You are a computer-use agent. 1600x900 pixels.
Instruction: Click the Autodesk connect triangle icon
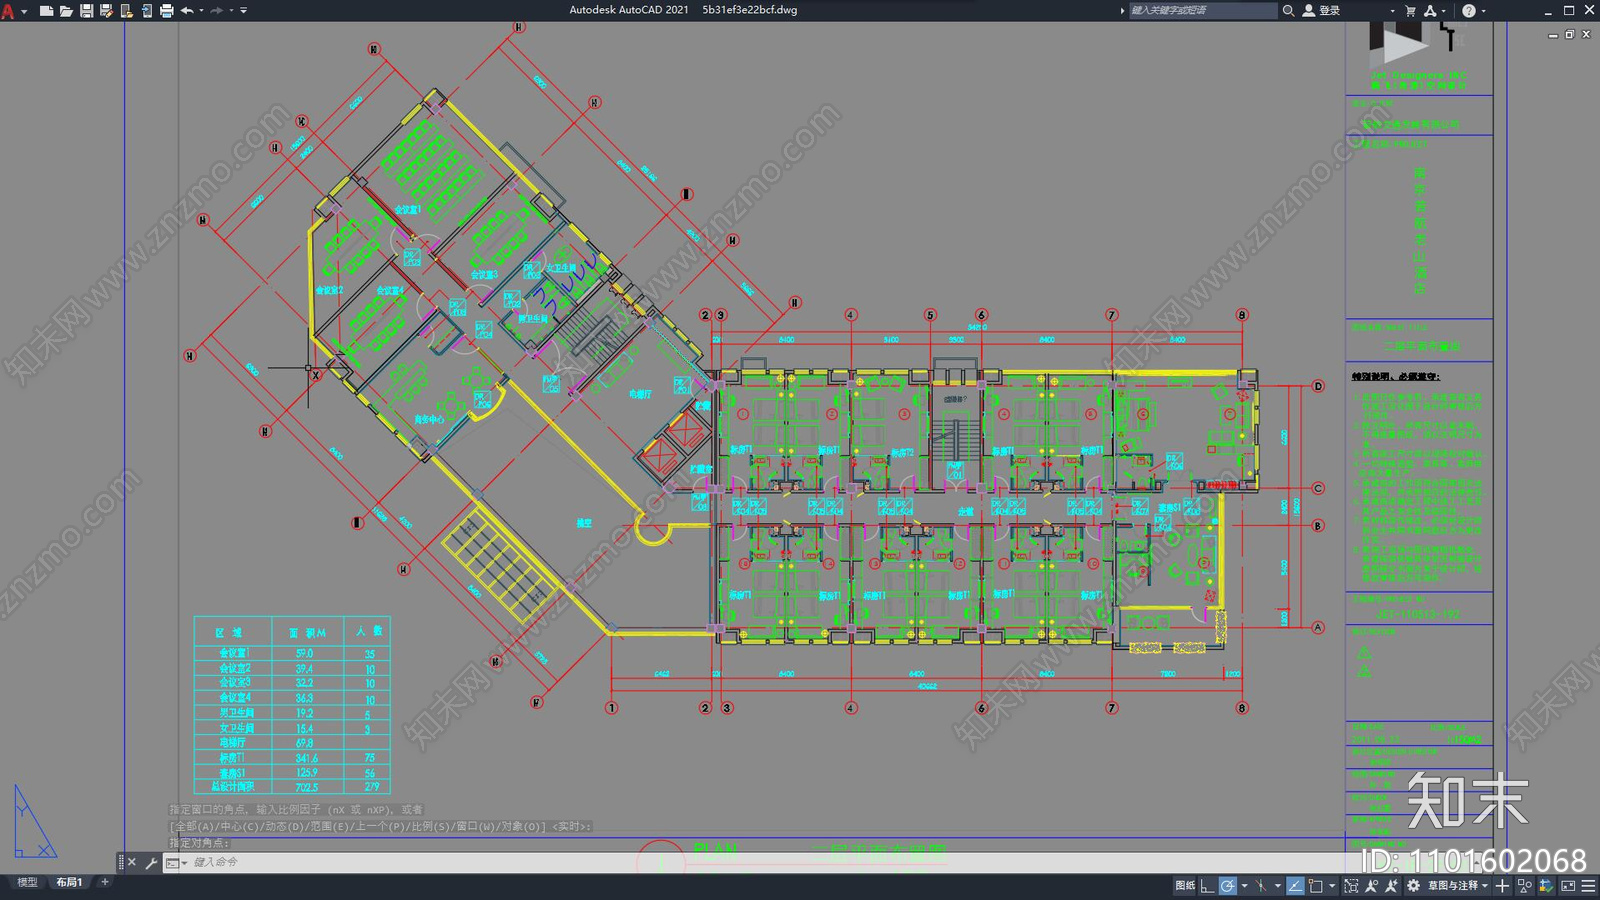pyautogui.click(x=1430, y=10)
